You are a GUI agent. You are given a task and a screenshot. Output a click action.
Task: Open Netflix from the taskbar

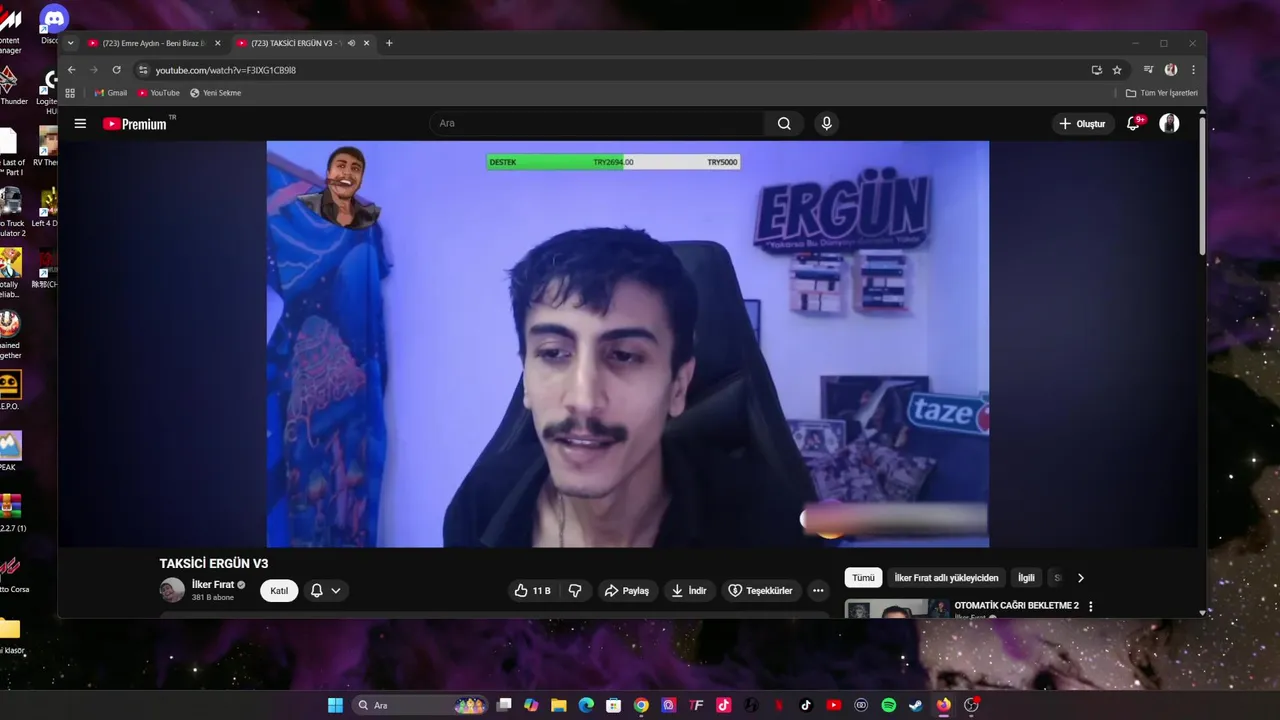coord(779,705)
